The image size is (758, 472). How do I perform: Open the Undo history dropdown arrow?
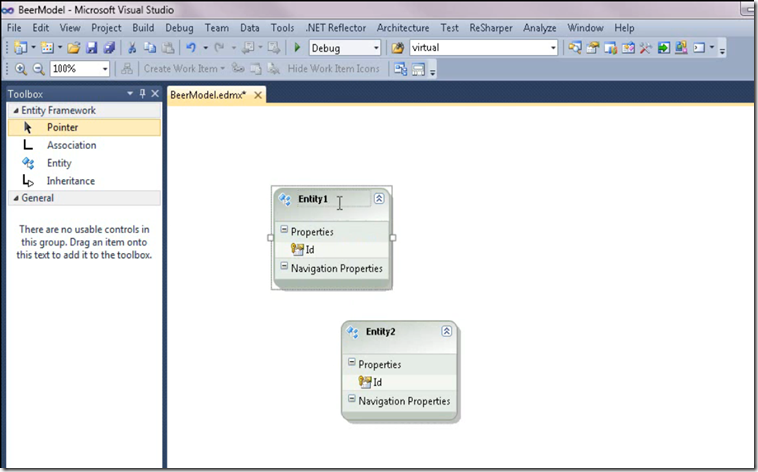pyautogui.click(x=205, y=48)
